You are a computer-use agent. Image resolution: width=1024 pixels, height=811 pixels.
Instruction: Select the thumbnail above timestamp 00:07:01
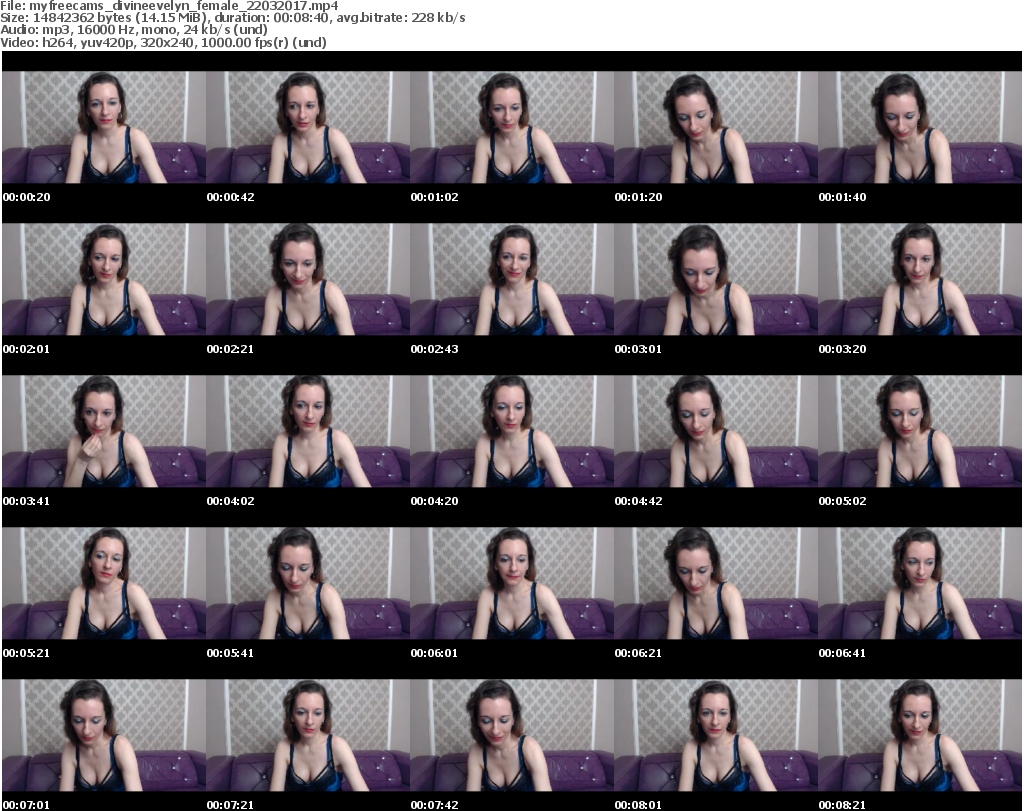tap(104, 735)
